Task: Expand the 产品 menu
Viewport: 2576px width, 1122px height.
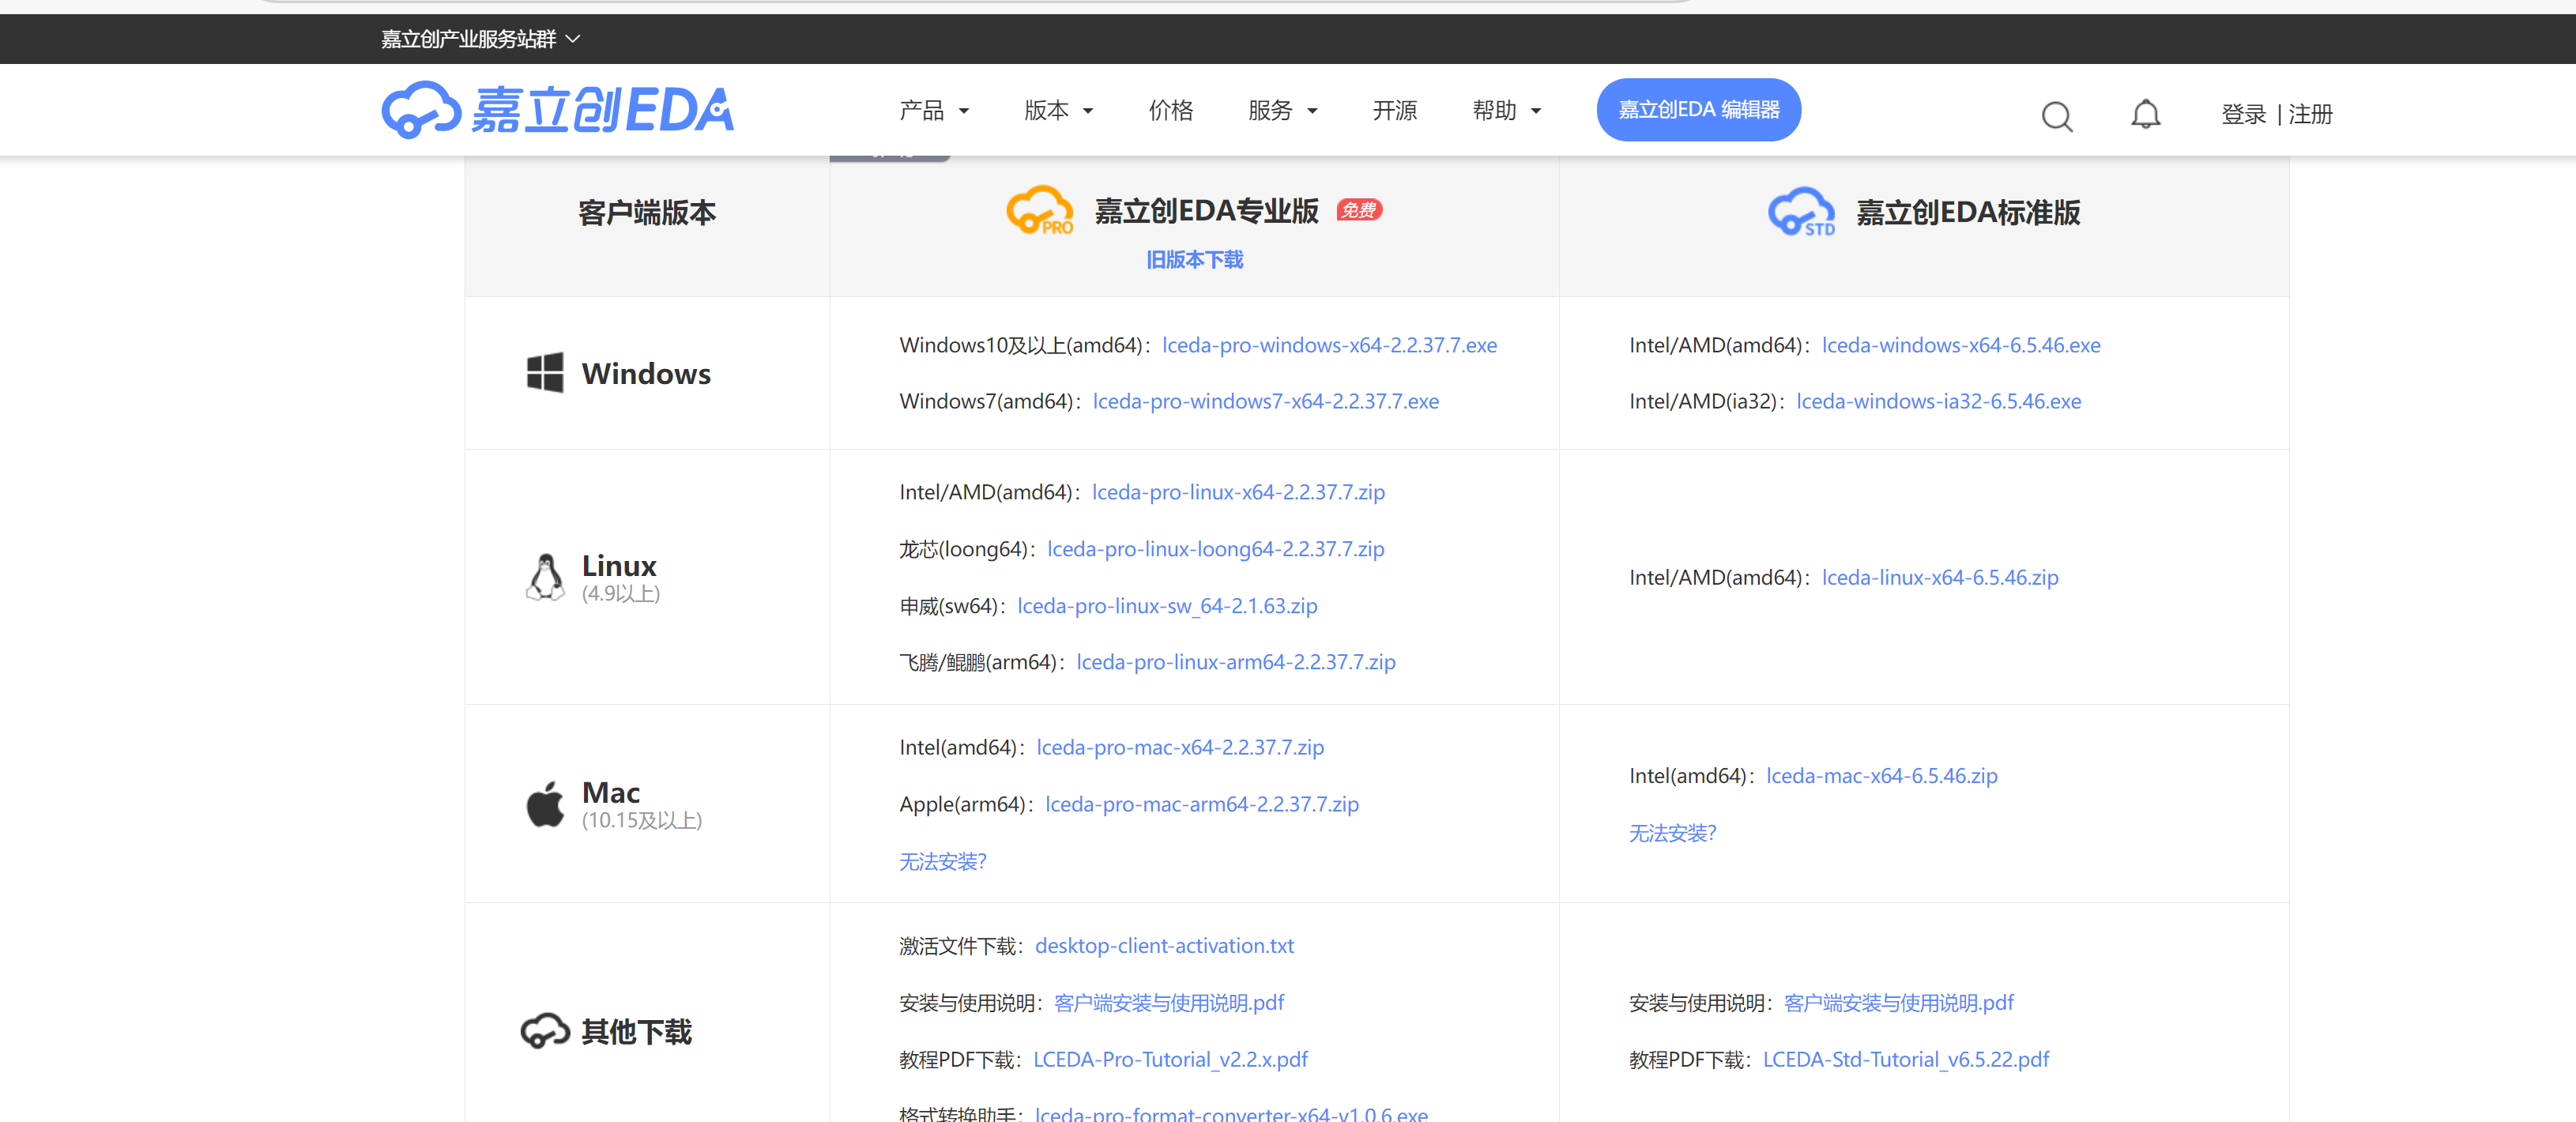Action: pyautogui.click(x=934, y=110)
